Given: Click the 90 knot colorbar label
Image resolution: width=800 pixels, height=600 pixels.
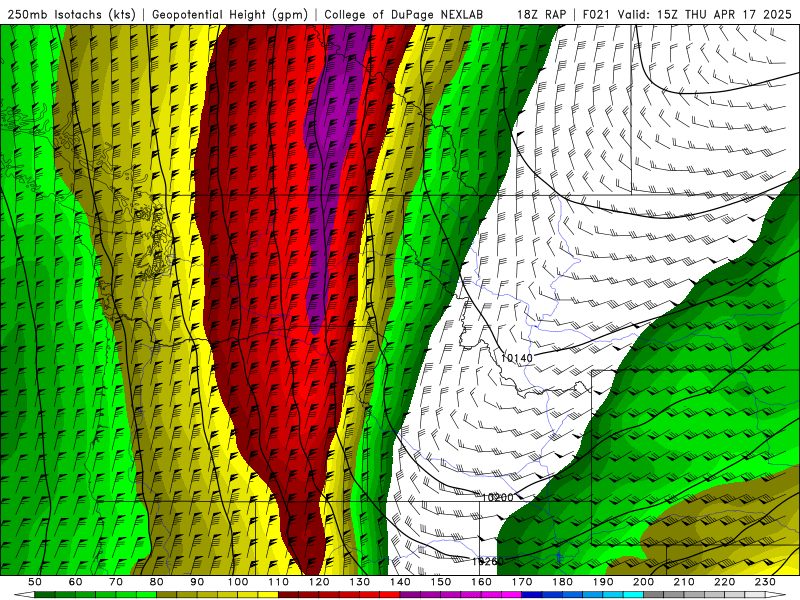Looking at the screenshot, I should [197, 582].
